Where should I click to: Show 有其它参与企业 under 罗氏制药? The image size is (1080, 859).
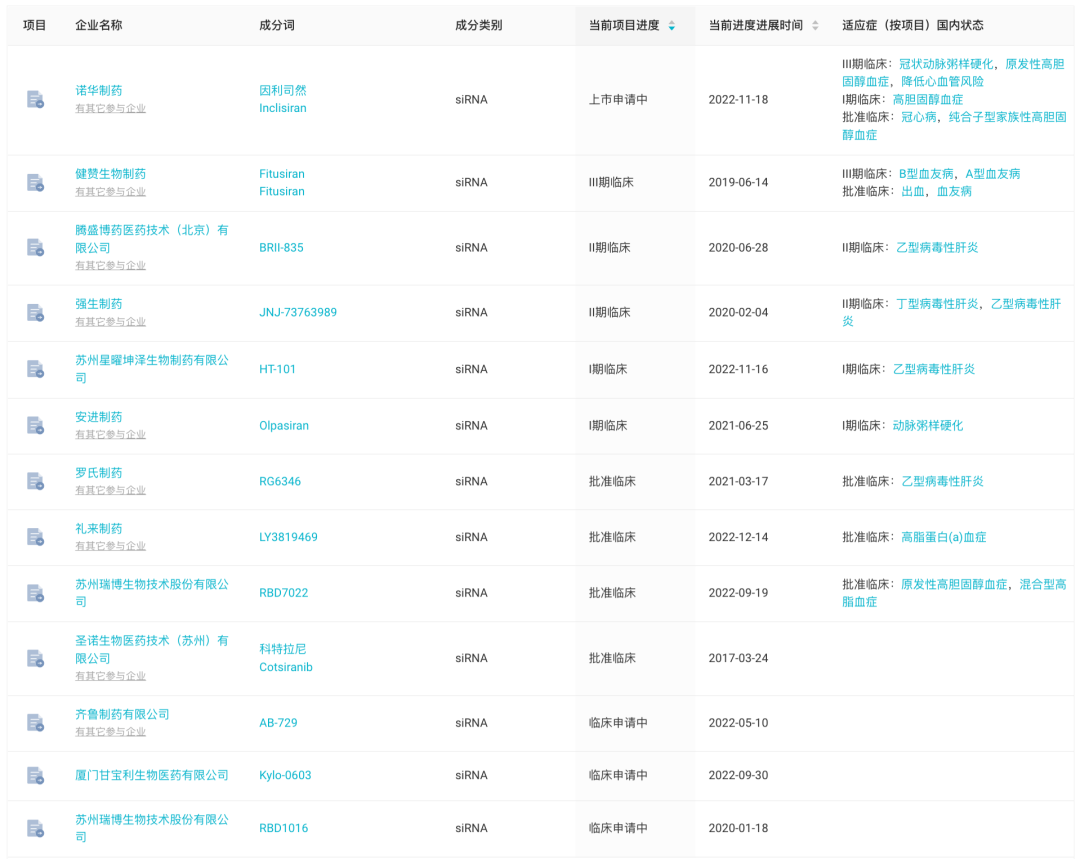(110, 490)
